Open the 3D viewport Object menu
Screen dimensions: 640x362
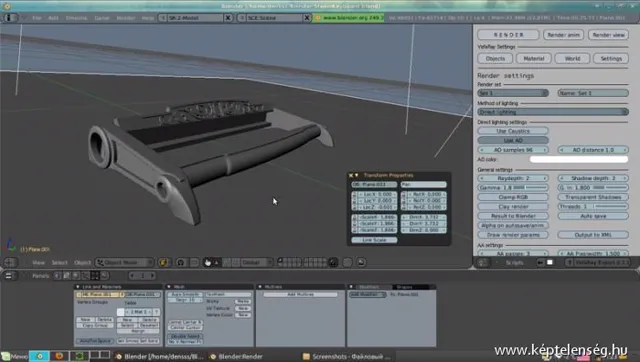pyautogui.click(x=82, y=262)
